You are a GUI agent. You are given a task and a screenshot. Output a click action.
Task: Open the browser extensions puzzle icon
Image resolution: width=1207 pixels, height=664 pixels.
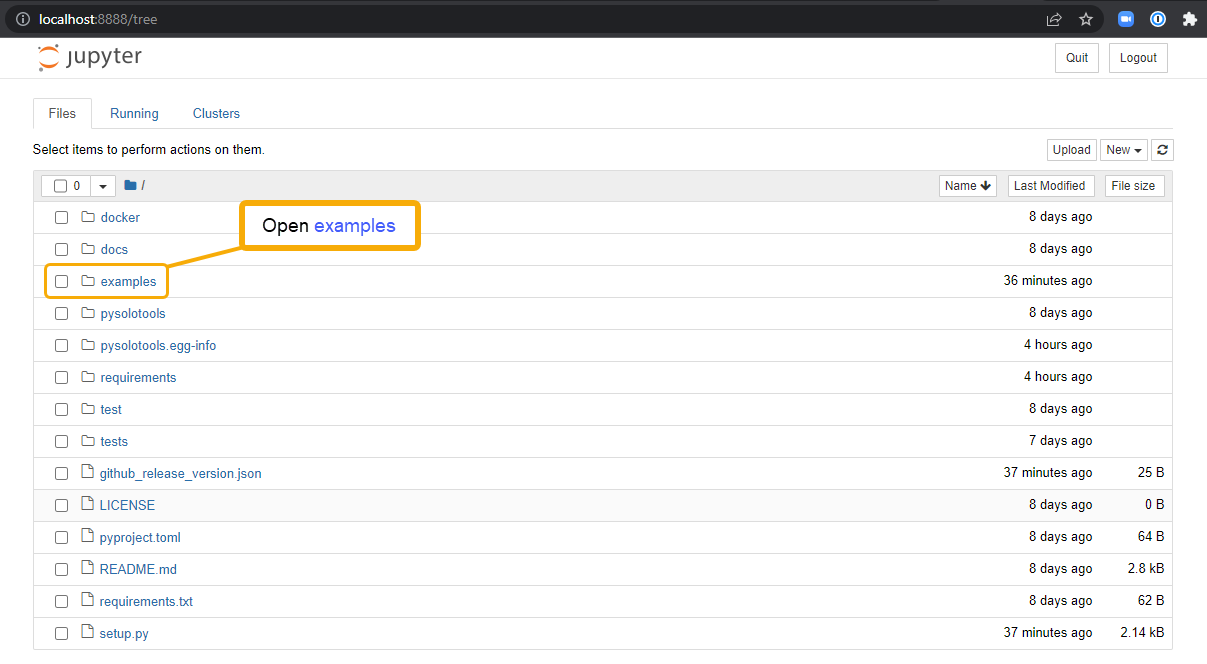[1189, 19]
